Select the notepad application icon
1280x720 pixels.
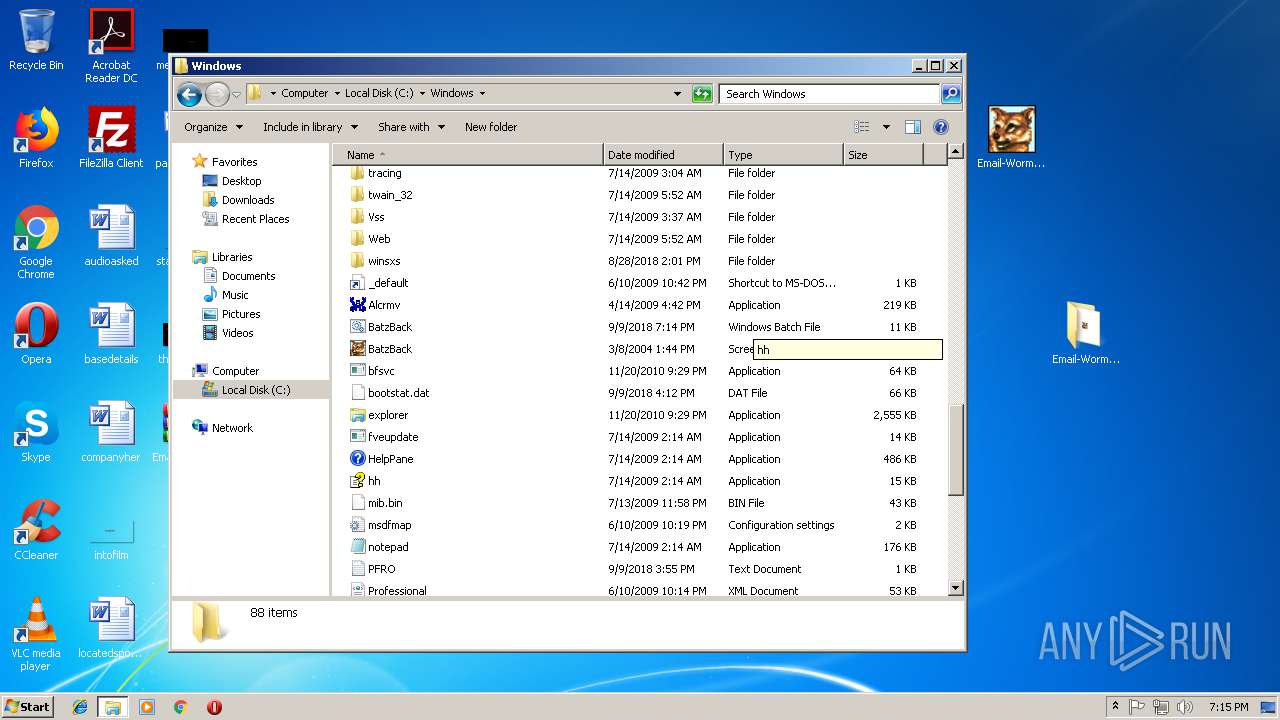point(358,547)
